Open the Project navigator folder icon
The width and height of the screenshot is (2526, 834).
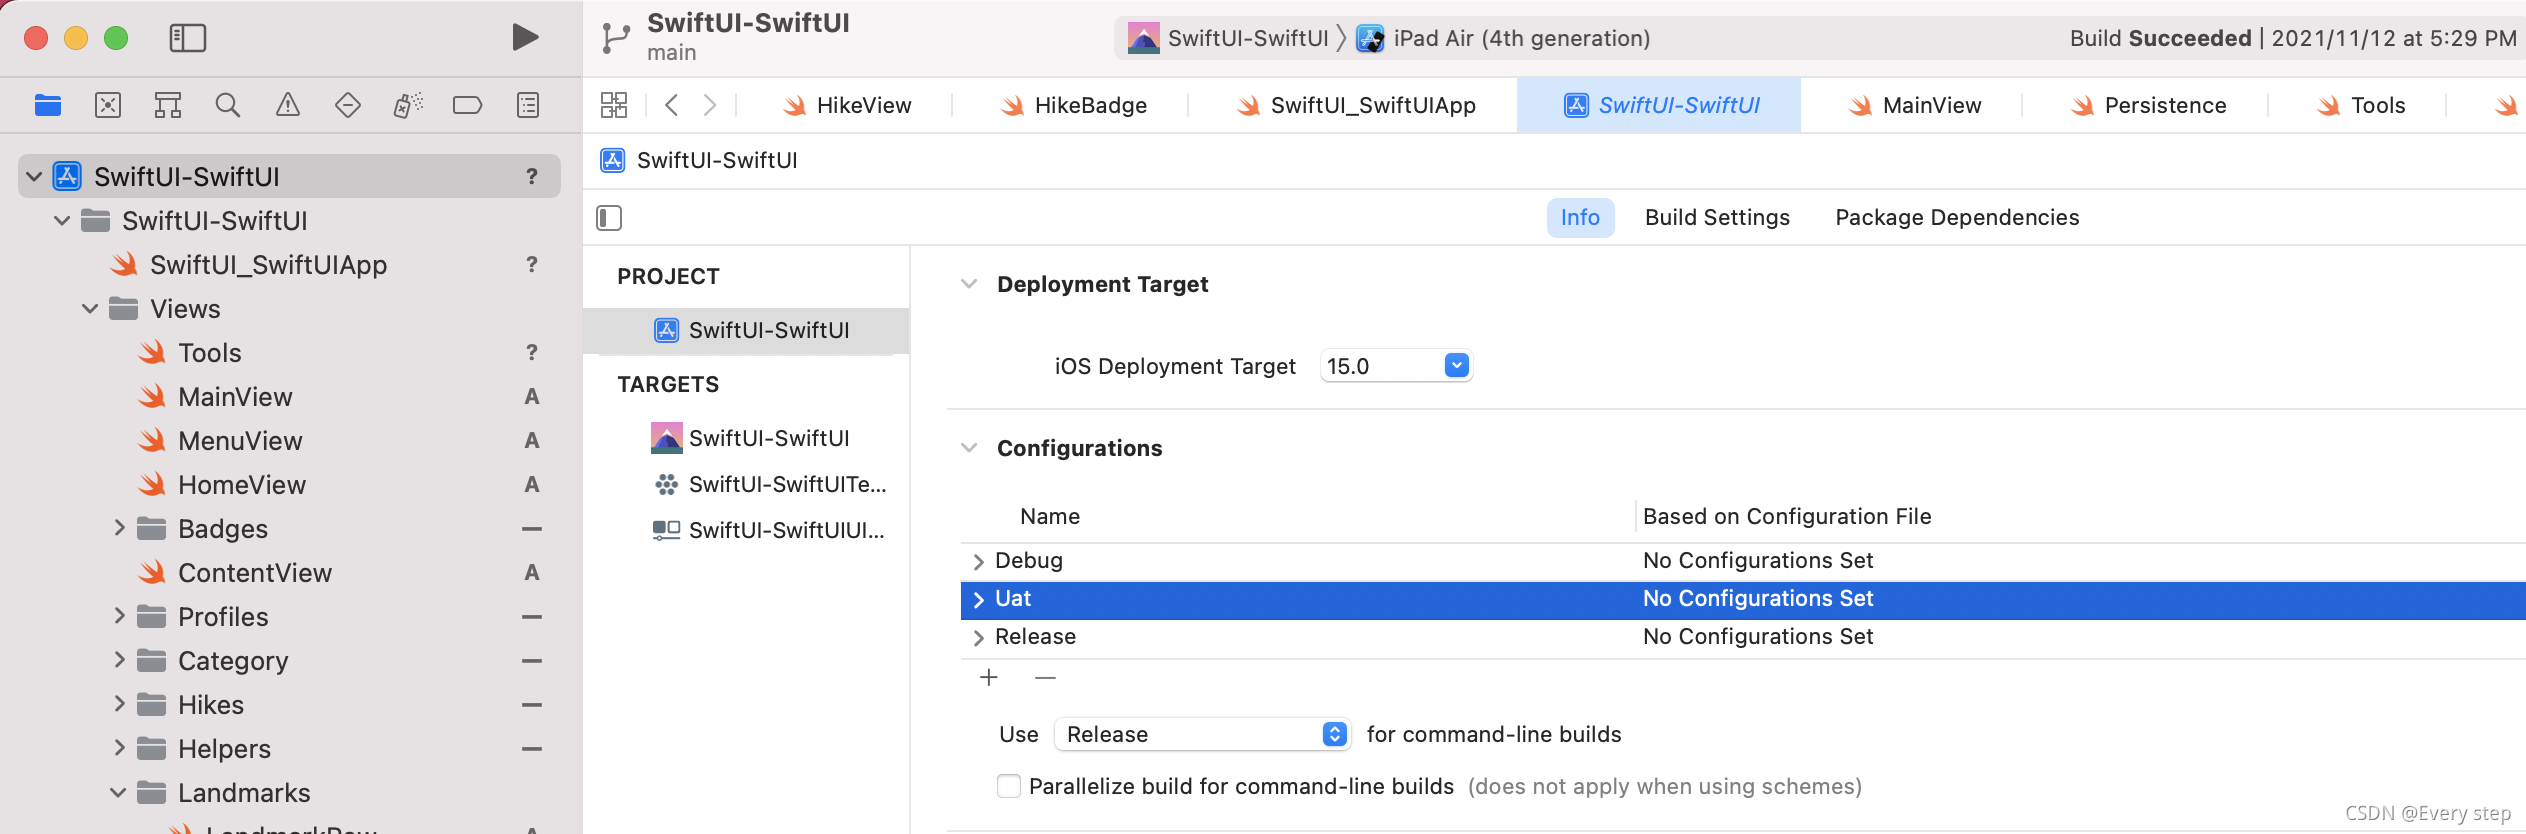(48, 105)
